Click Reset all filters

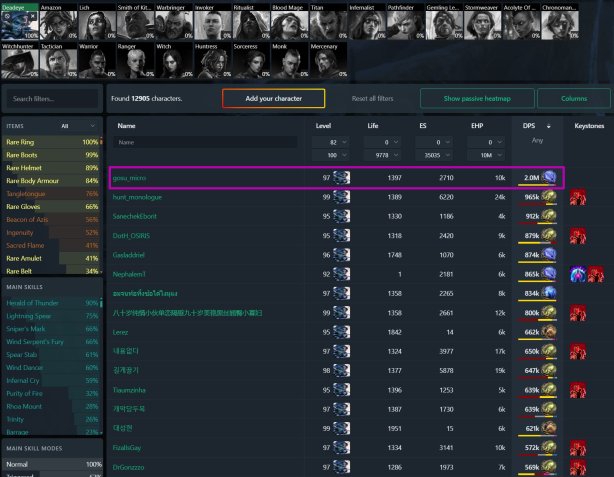click(x=372, y=99)
